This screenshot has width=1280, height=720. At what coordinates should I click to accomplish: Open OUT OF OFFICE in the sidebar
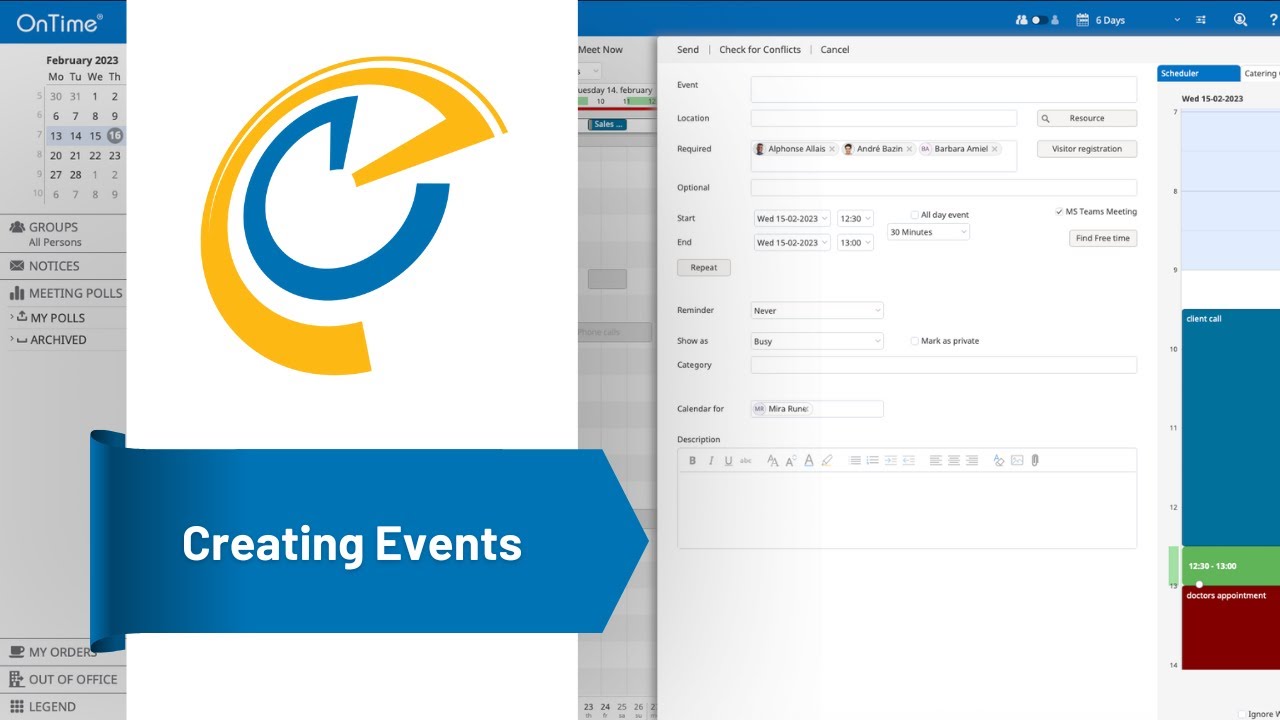click(x=63, y=679)
